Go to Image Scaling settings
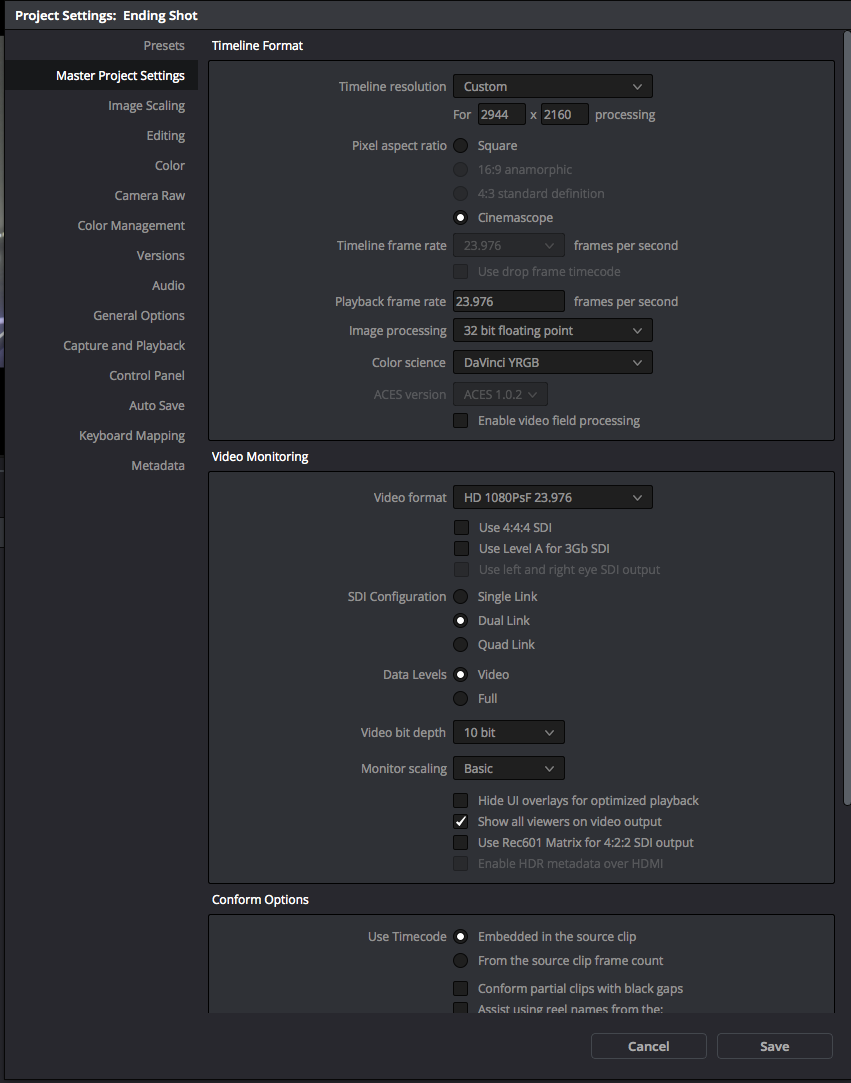Viewport: 851px width, 1083px height. point(146,106)
